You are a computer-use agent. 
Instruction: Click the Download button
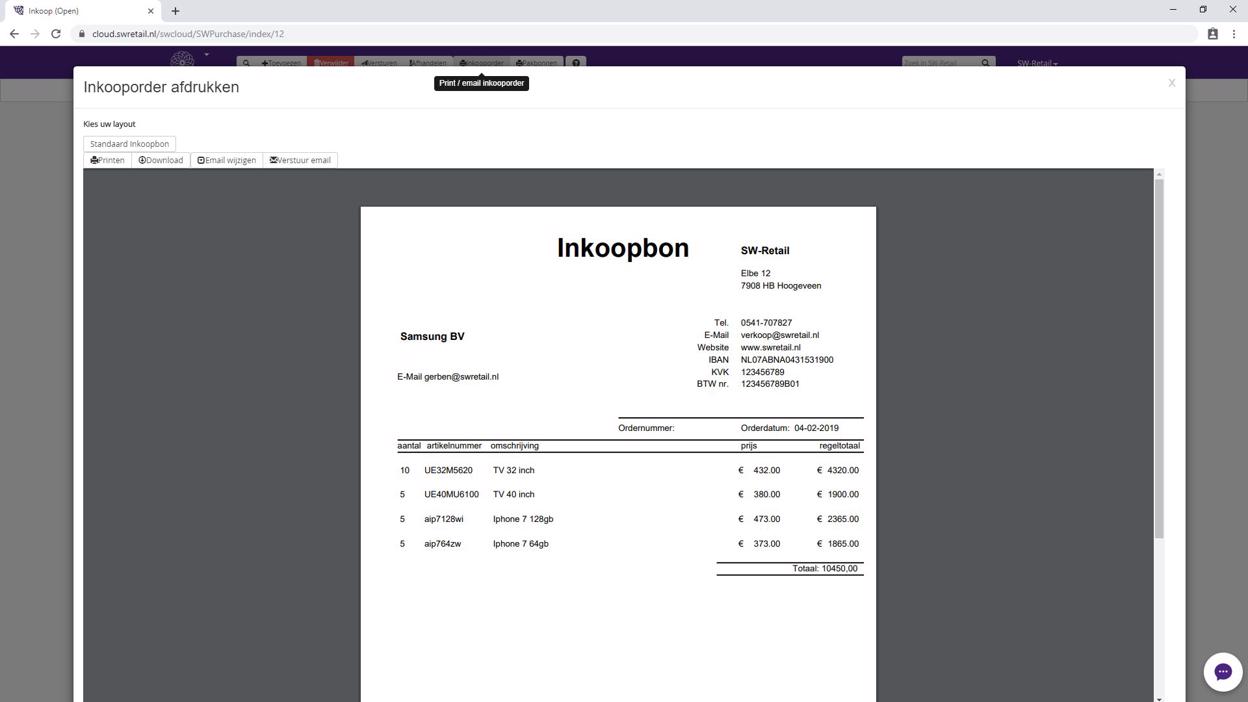point(161,160)
